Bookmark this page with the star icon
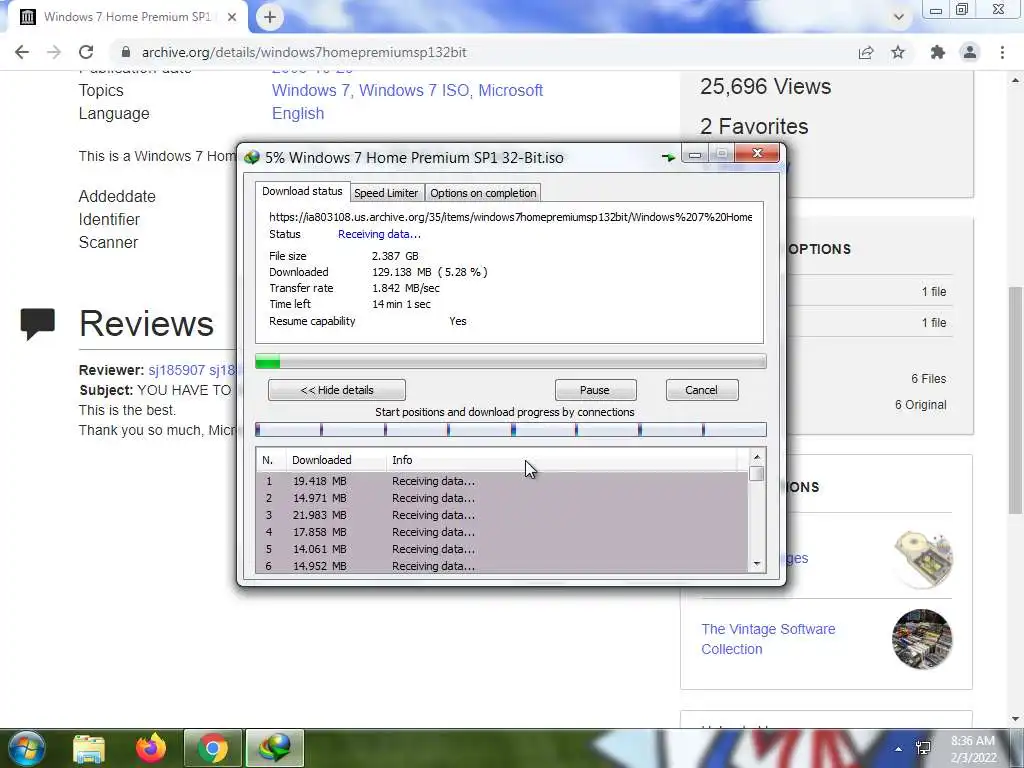The height and width of the screenshot is (768, 1024). click(898, 52)
